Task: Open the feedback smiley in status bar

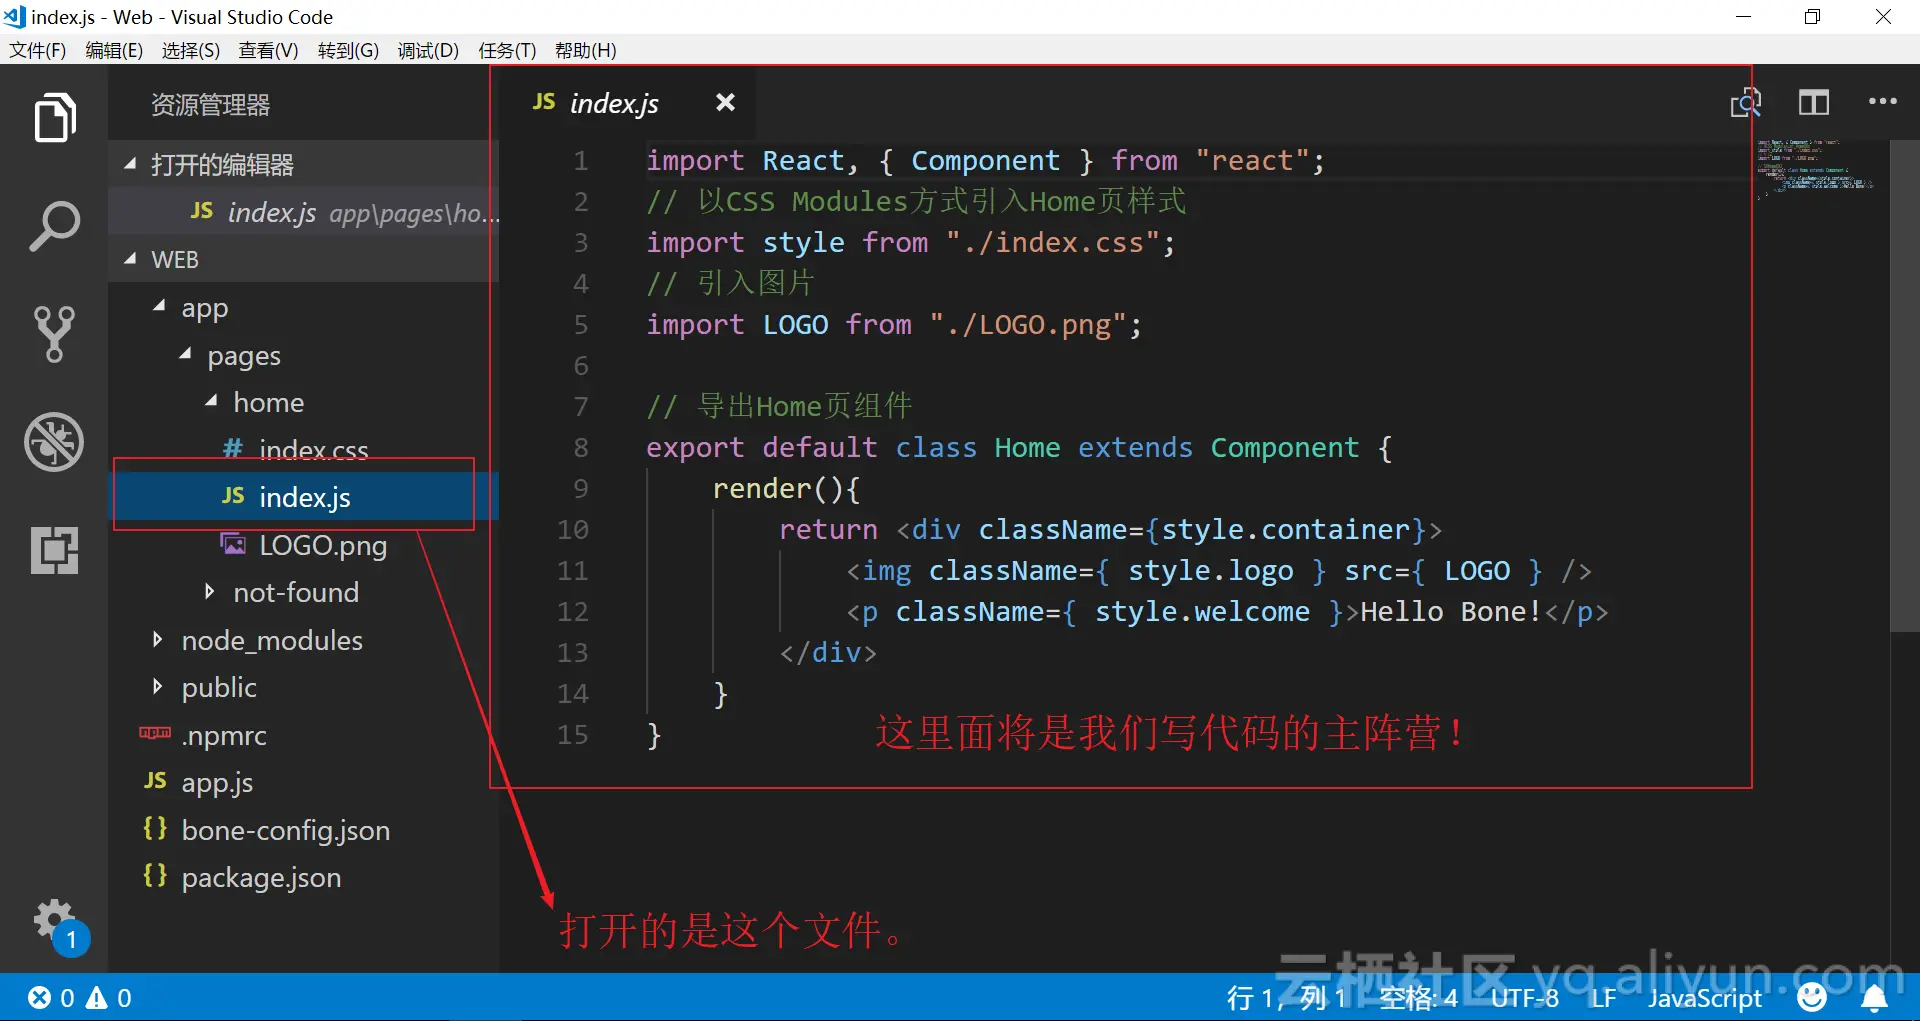Action: click(1811, 997)
